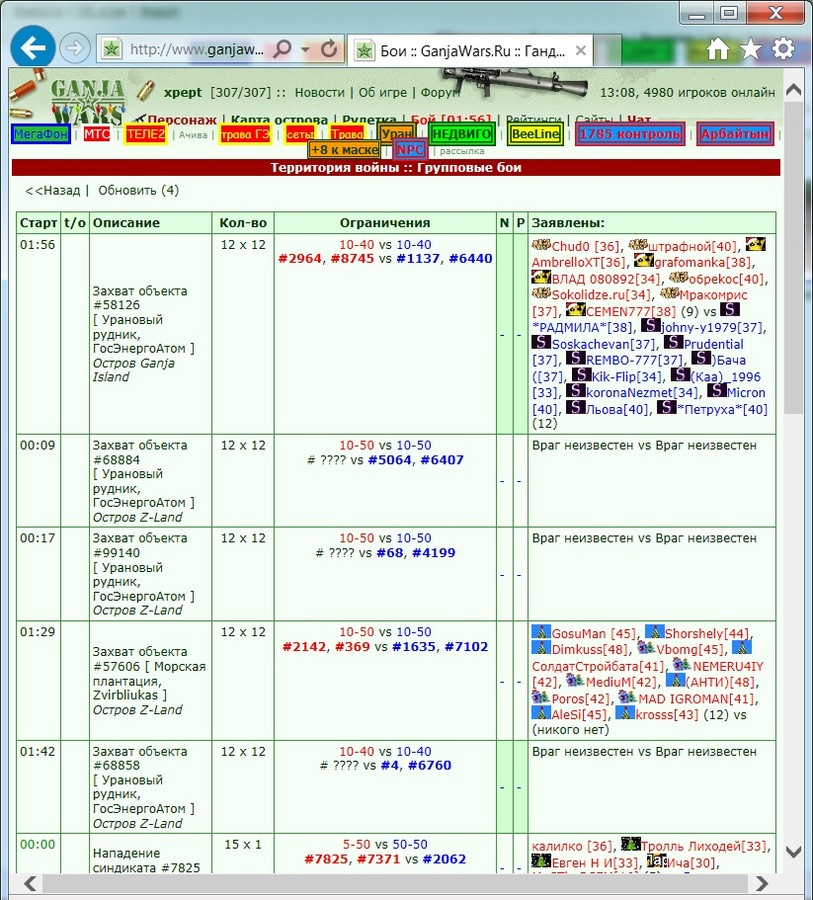Open syndicate #5064 link
The image size is (813, 900).
pos(389,460)
